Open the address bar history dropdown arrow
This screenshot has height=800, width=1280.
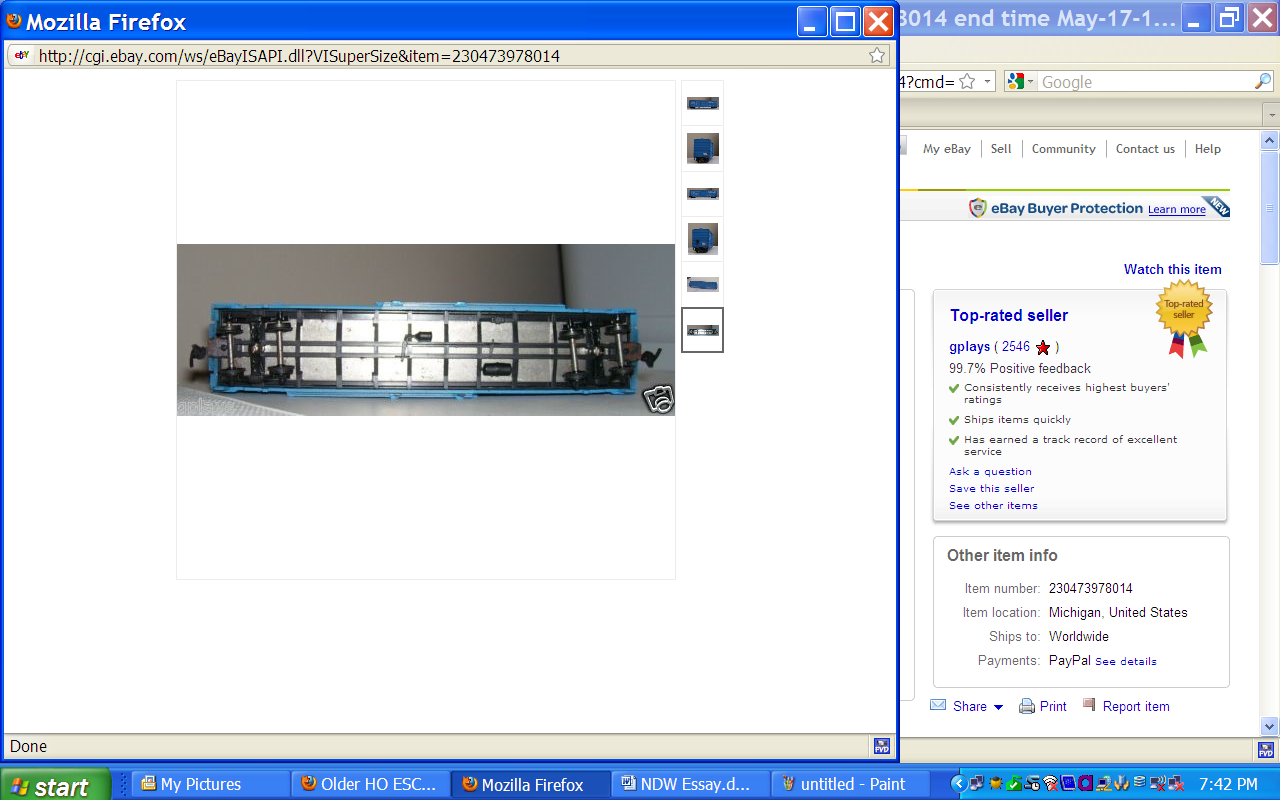pos(988,82)
